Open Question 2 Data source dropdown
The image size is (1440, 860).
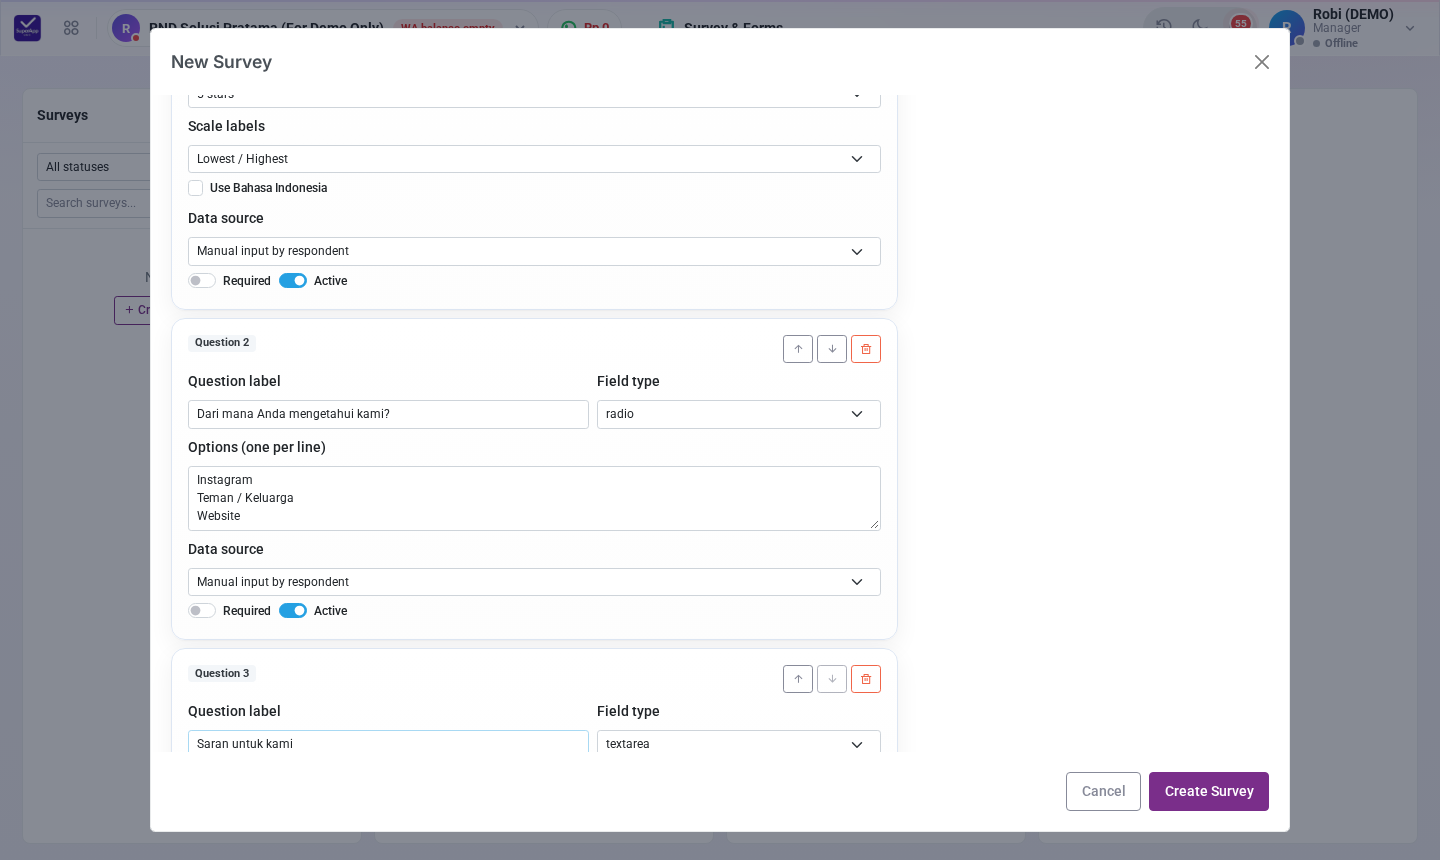click(x=534, y=582)
